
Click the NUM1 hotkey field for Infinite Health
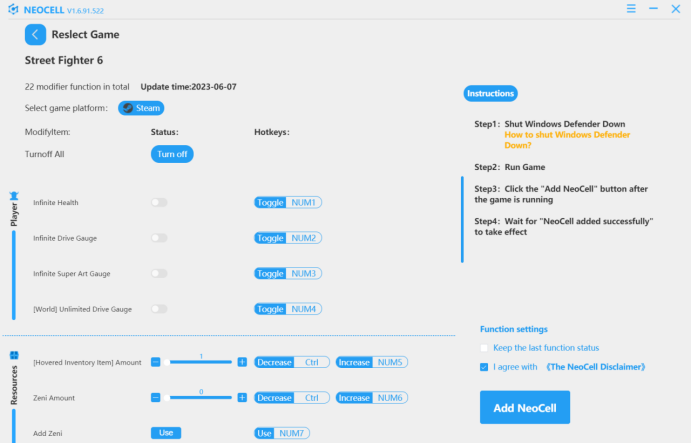(x=303, y=203)
